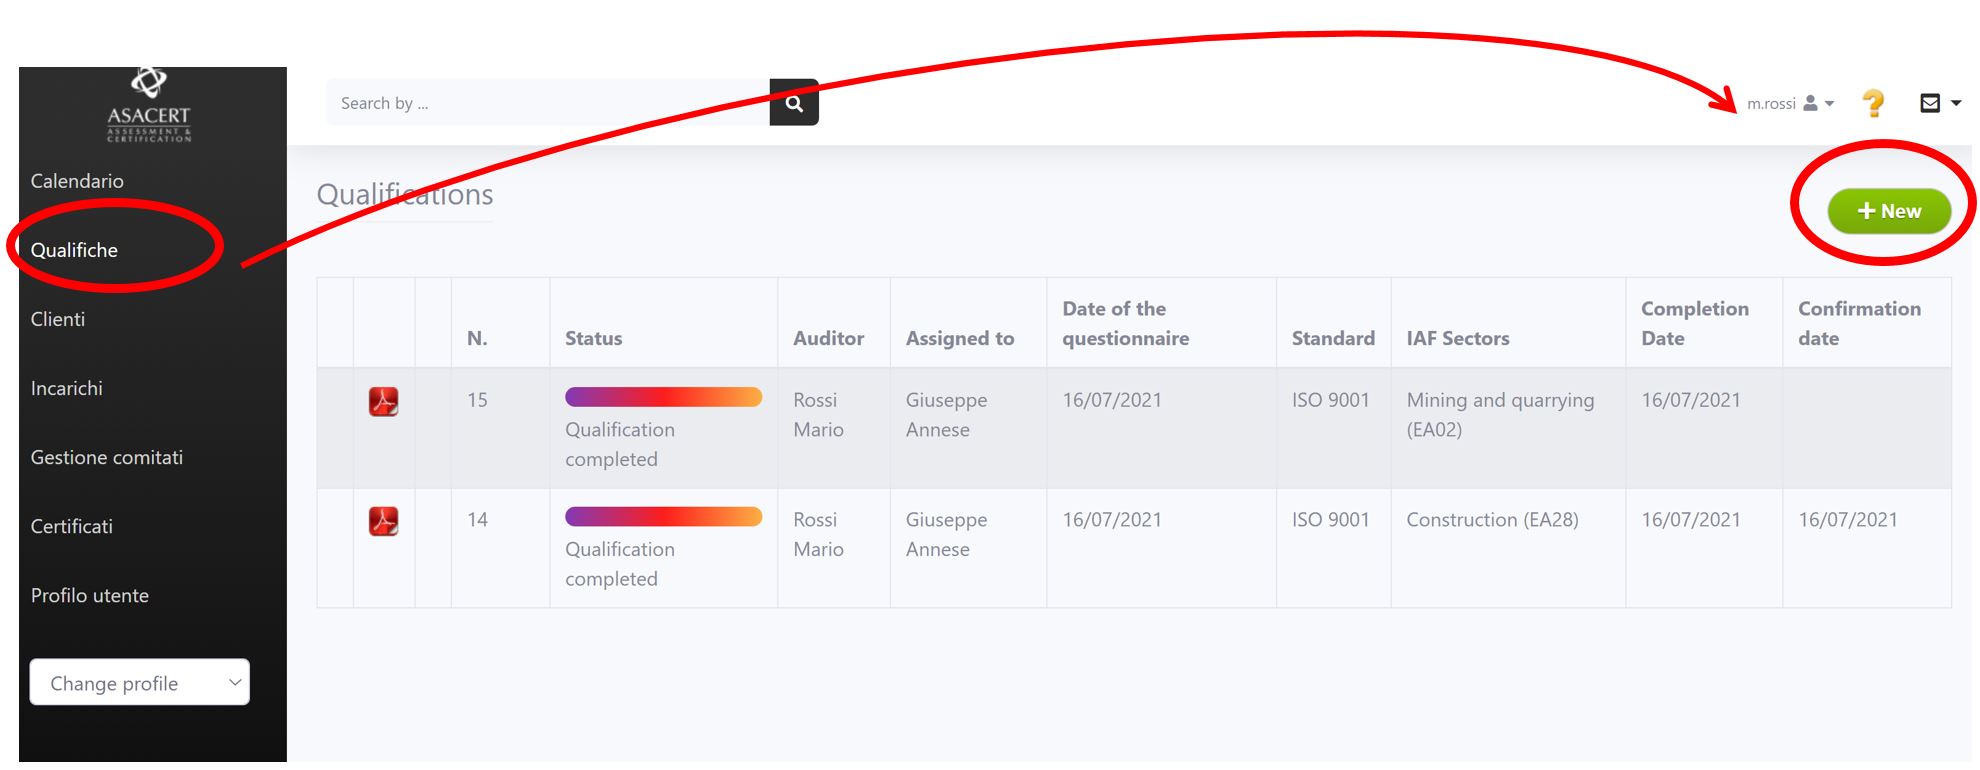1980x770 pixels.
Task: Select Qualifiche in the sidebar
Action: click(x=74, y=250)
